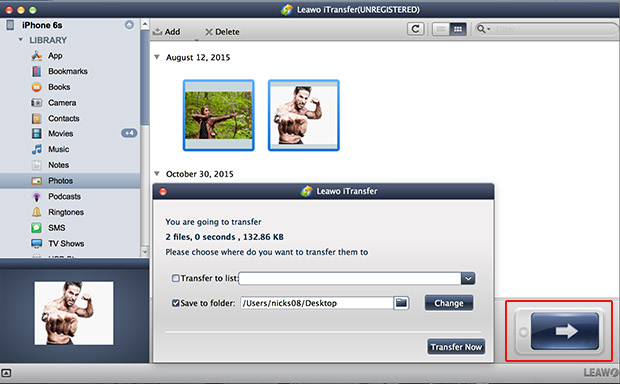
Task: Open folder browse icon next to path
Action: 401,303
